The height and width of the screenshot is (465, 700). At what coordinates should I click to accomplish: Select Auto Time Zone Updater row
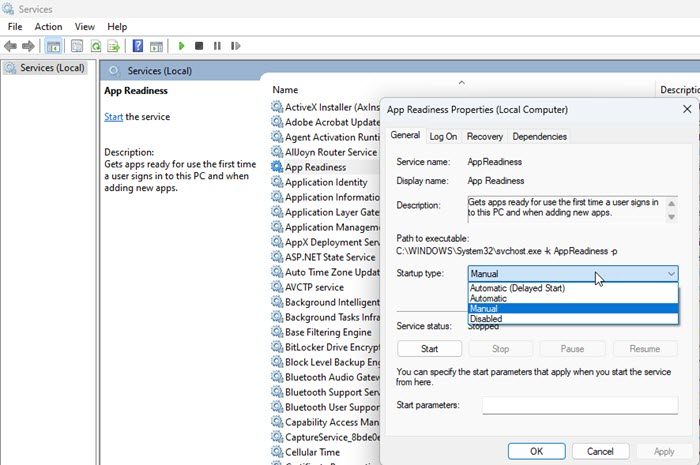[325, 272]
